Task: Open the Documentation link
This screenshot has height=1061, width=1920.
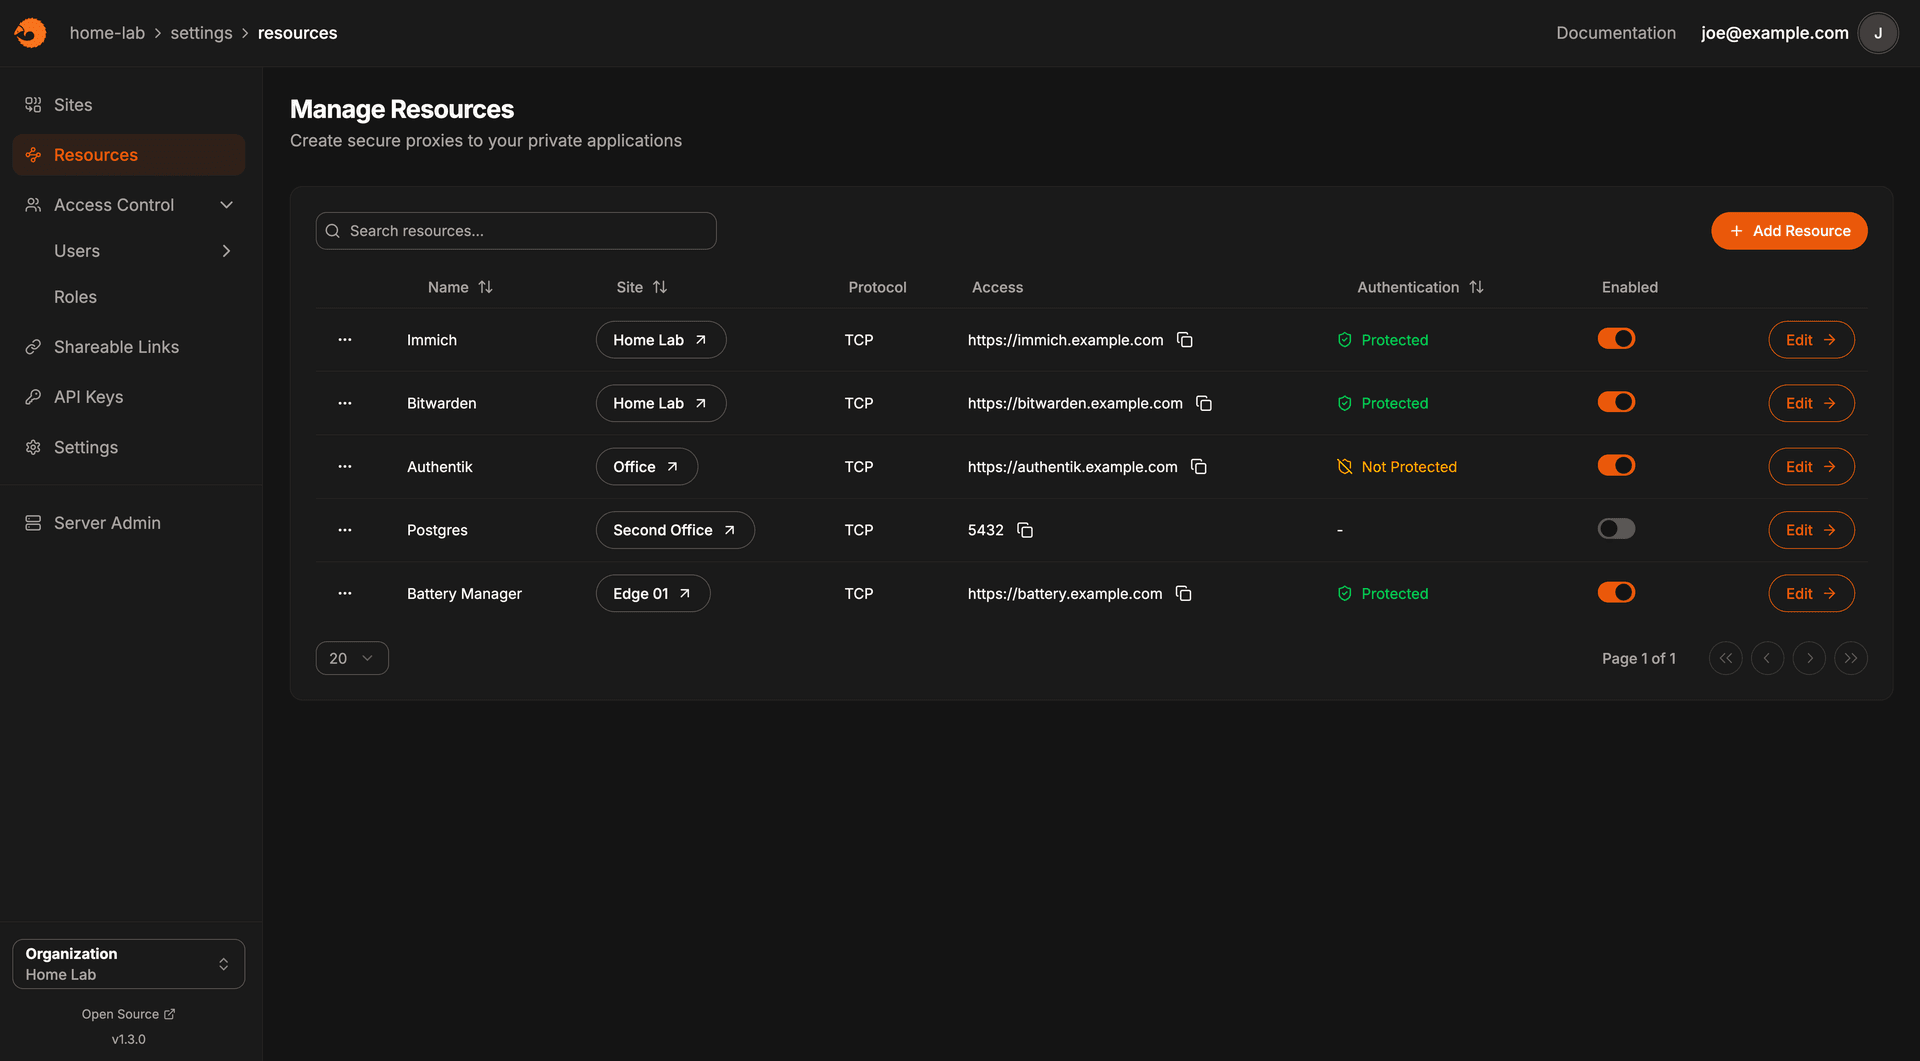Action: tap(1615, 32)
